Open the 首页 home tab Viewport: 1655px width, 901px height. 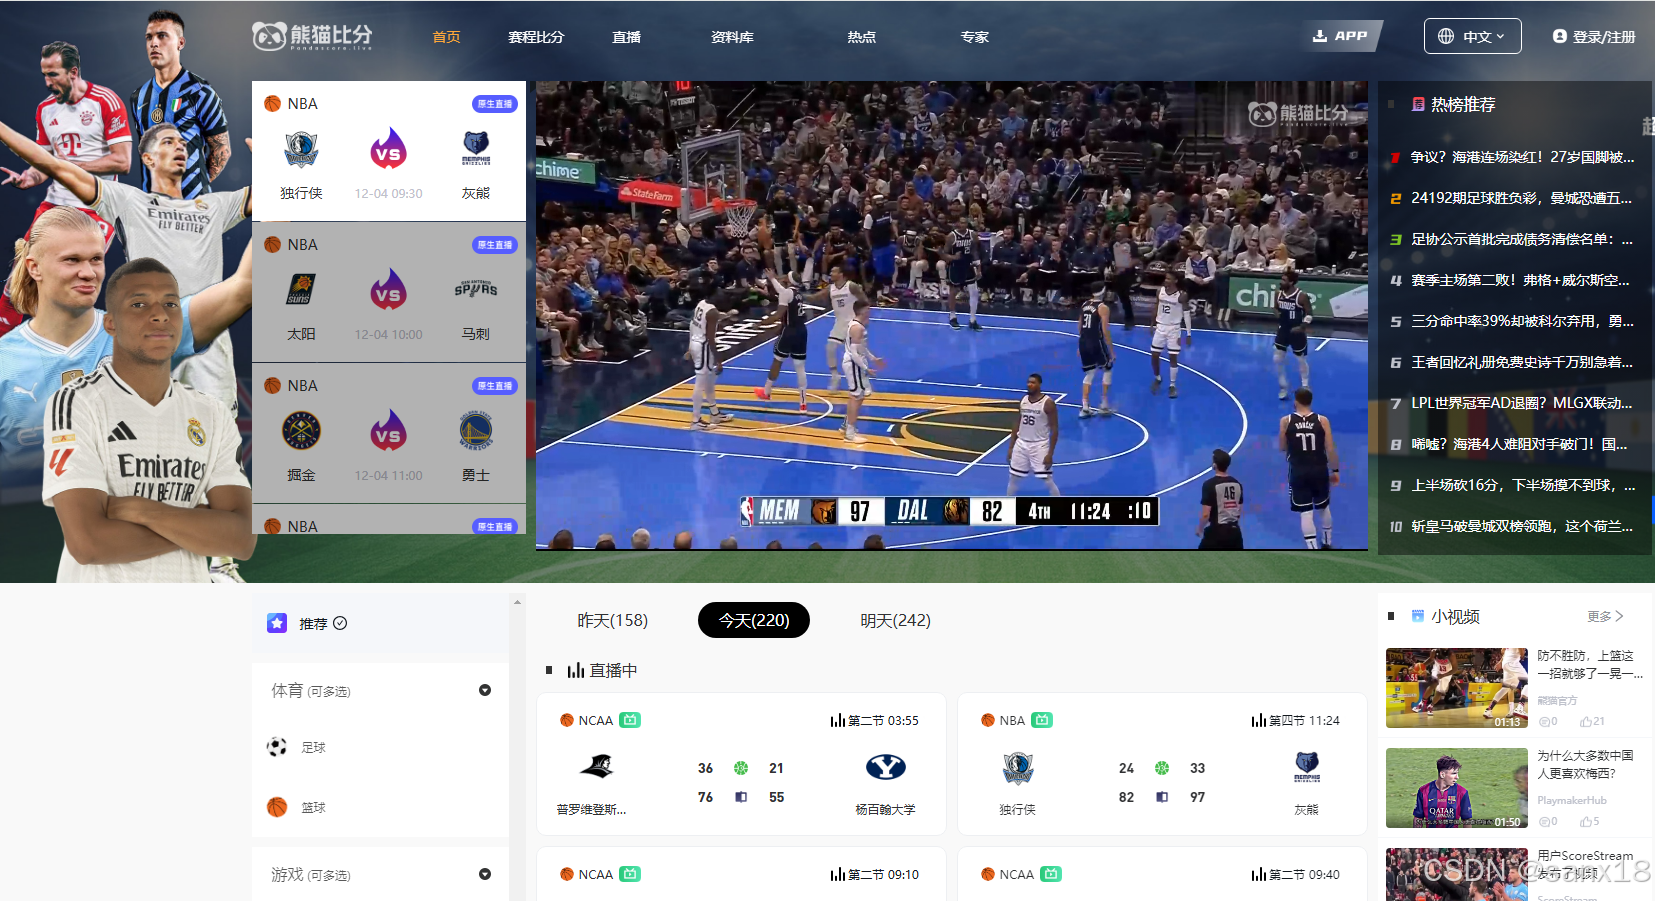pos(446,37)
